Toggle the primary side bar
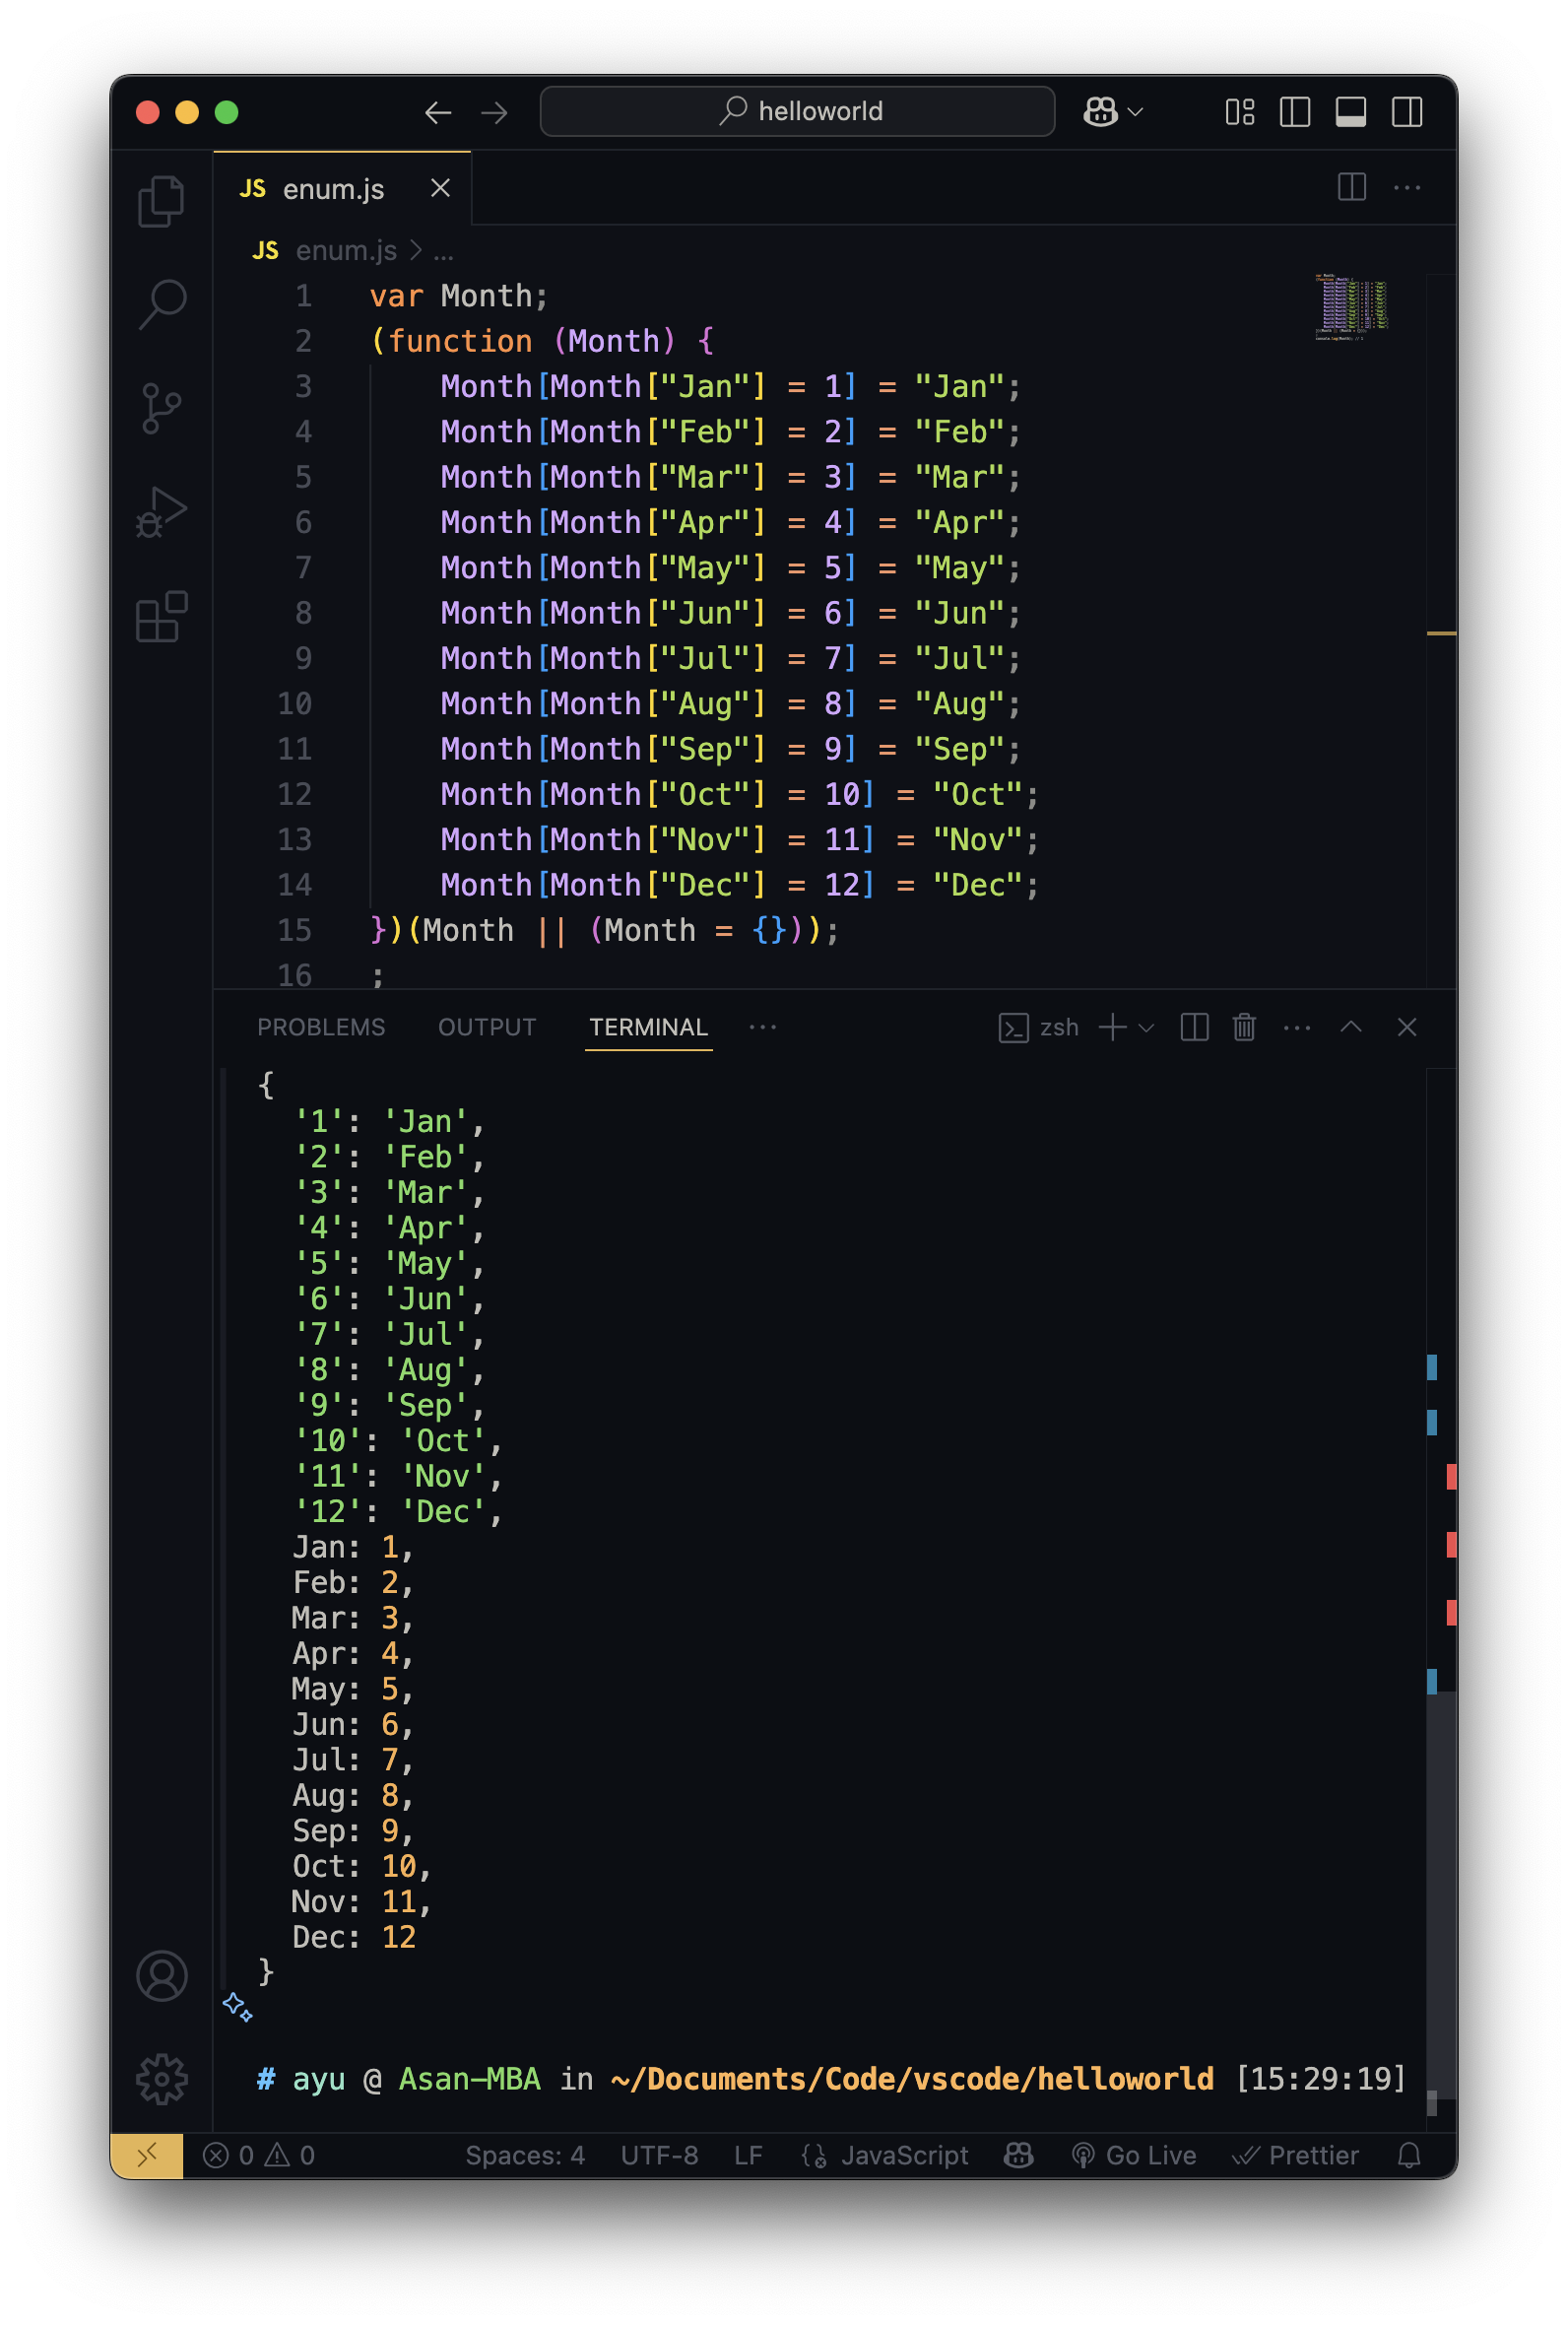 [1295, 112]
